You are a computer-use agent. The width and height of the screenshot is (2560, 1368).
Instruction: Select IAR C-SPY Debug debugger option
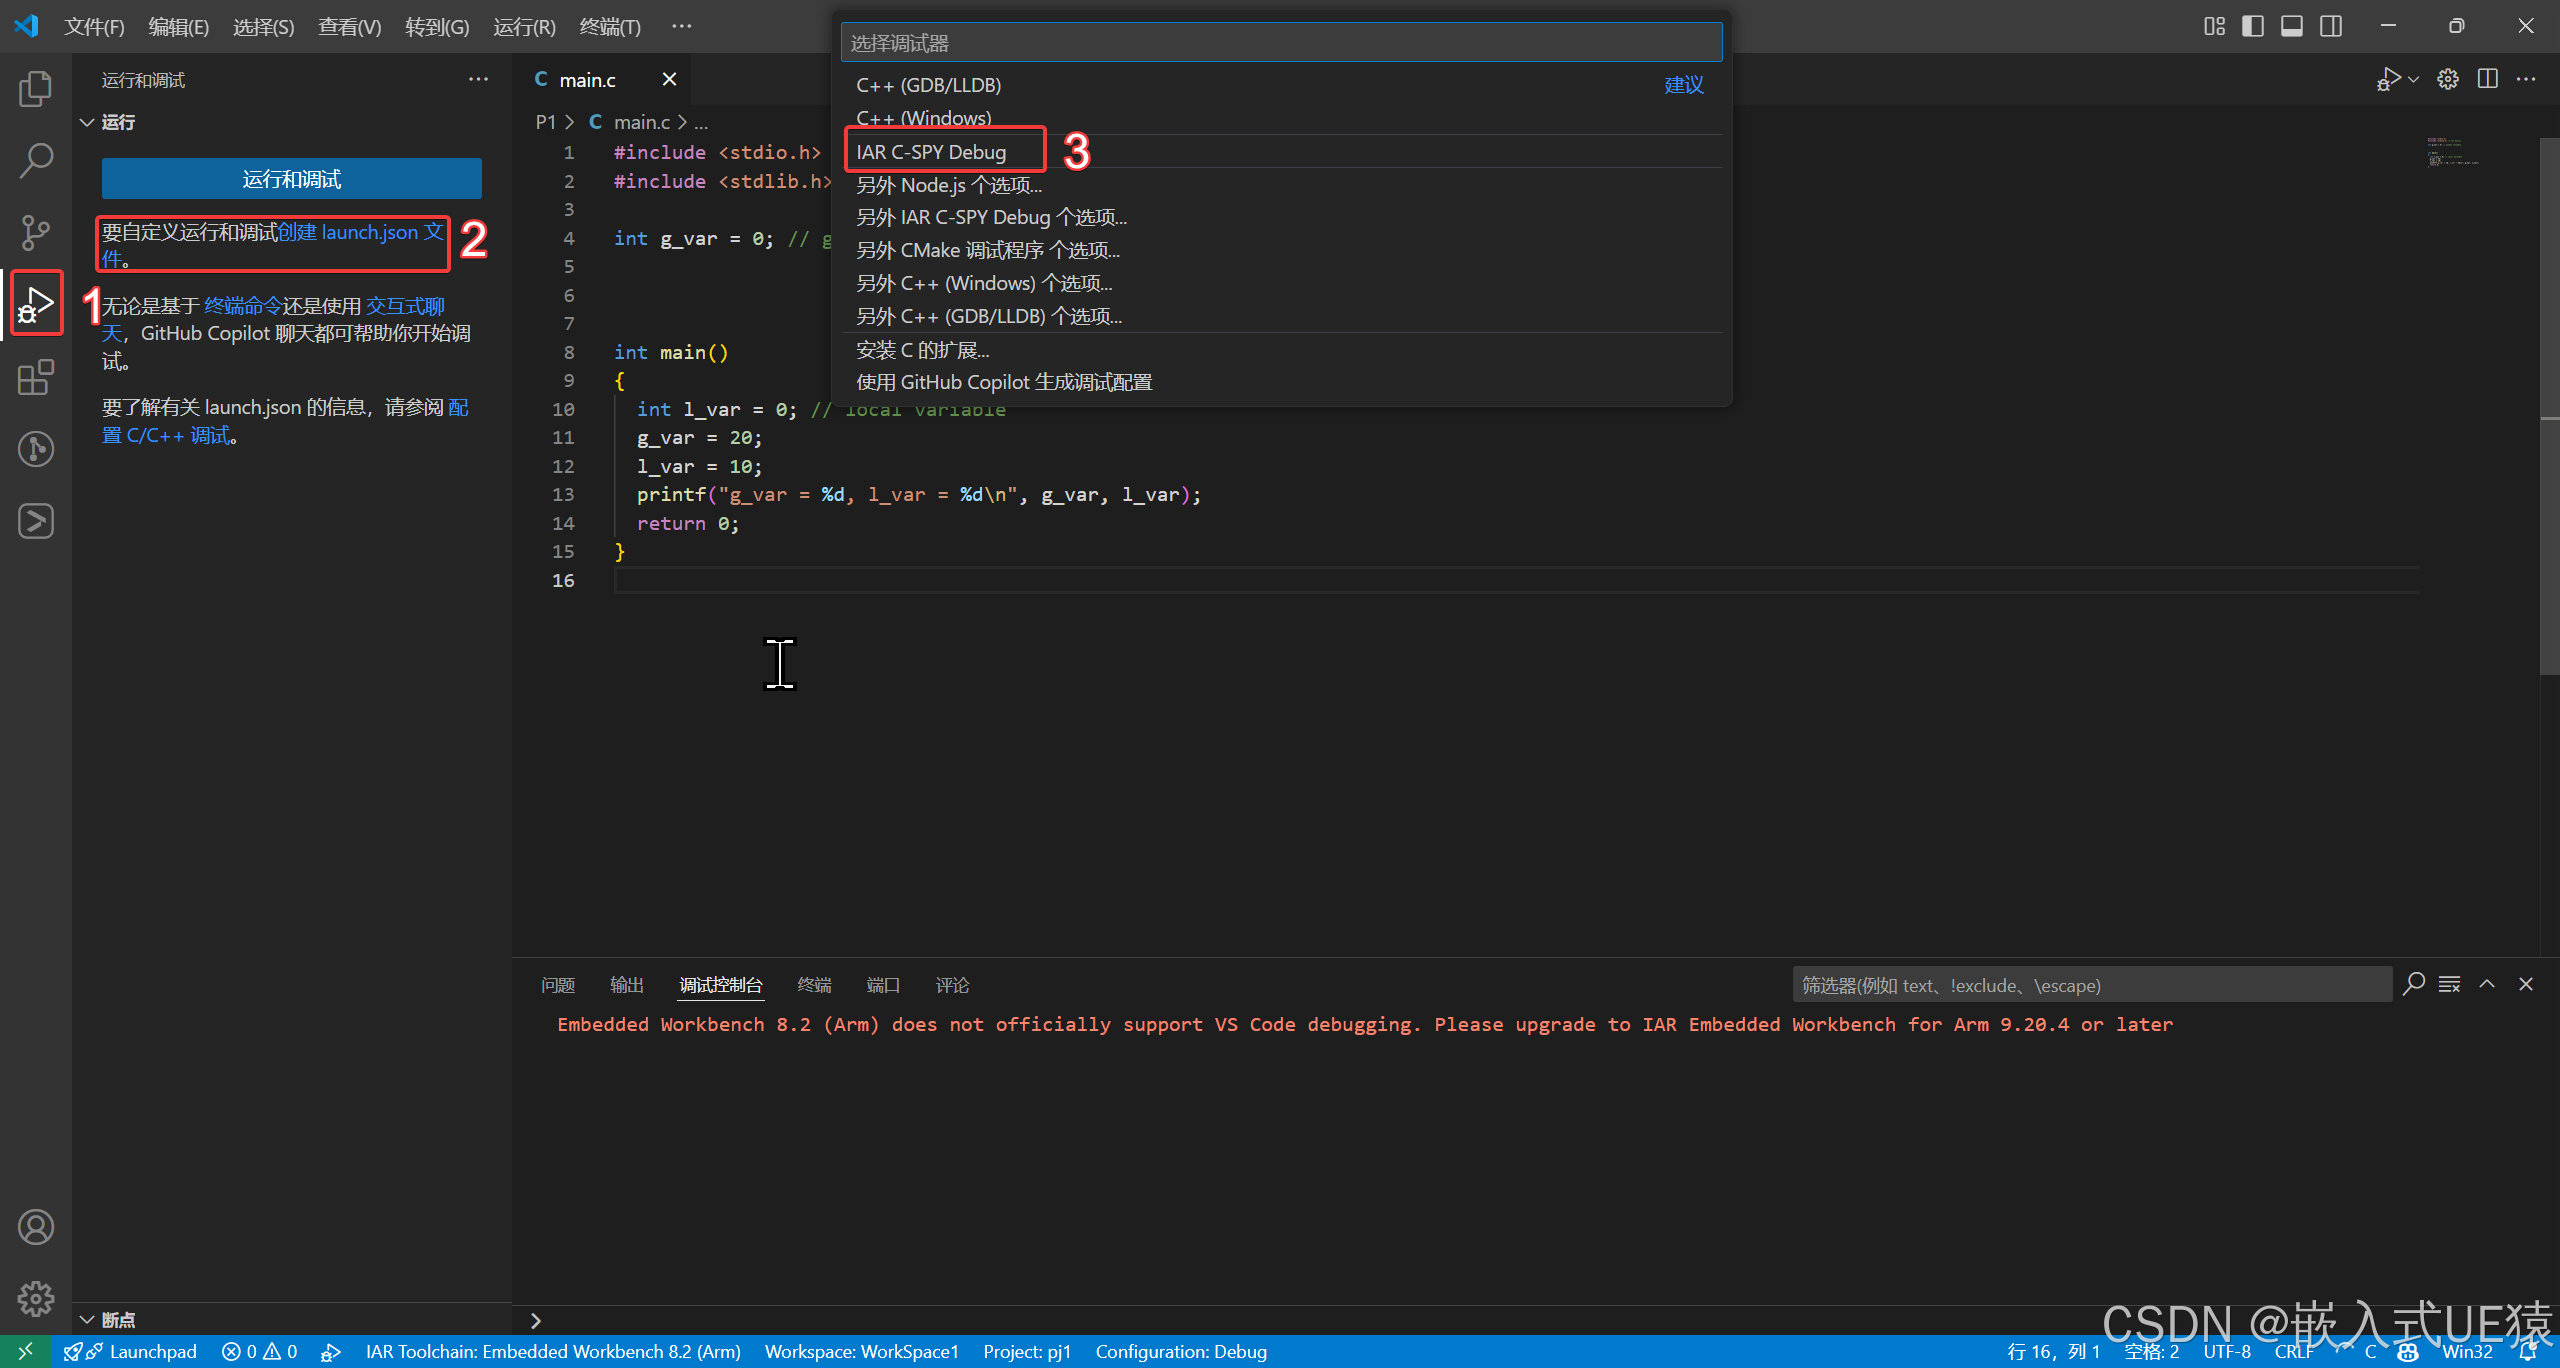pyautogui.click(x=931, y=152)
